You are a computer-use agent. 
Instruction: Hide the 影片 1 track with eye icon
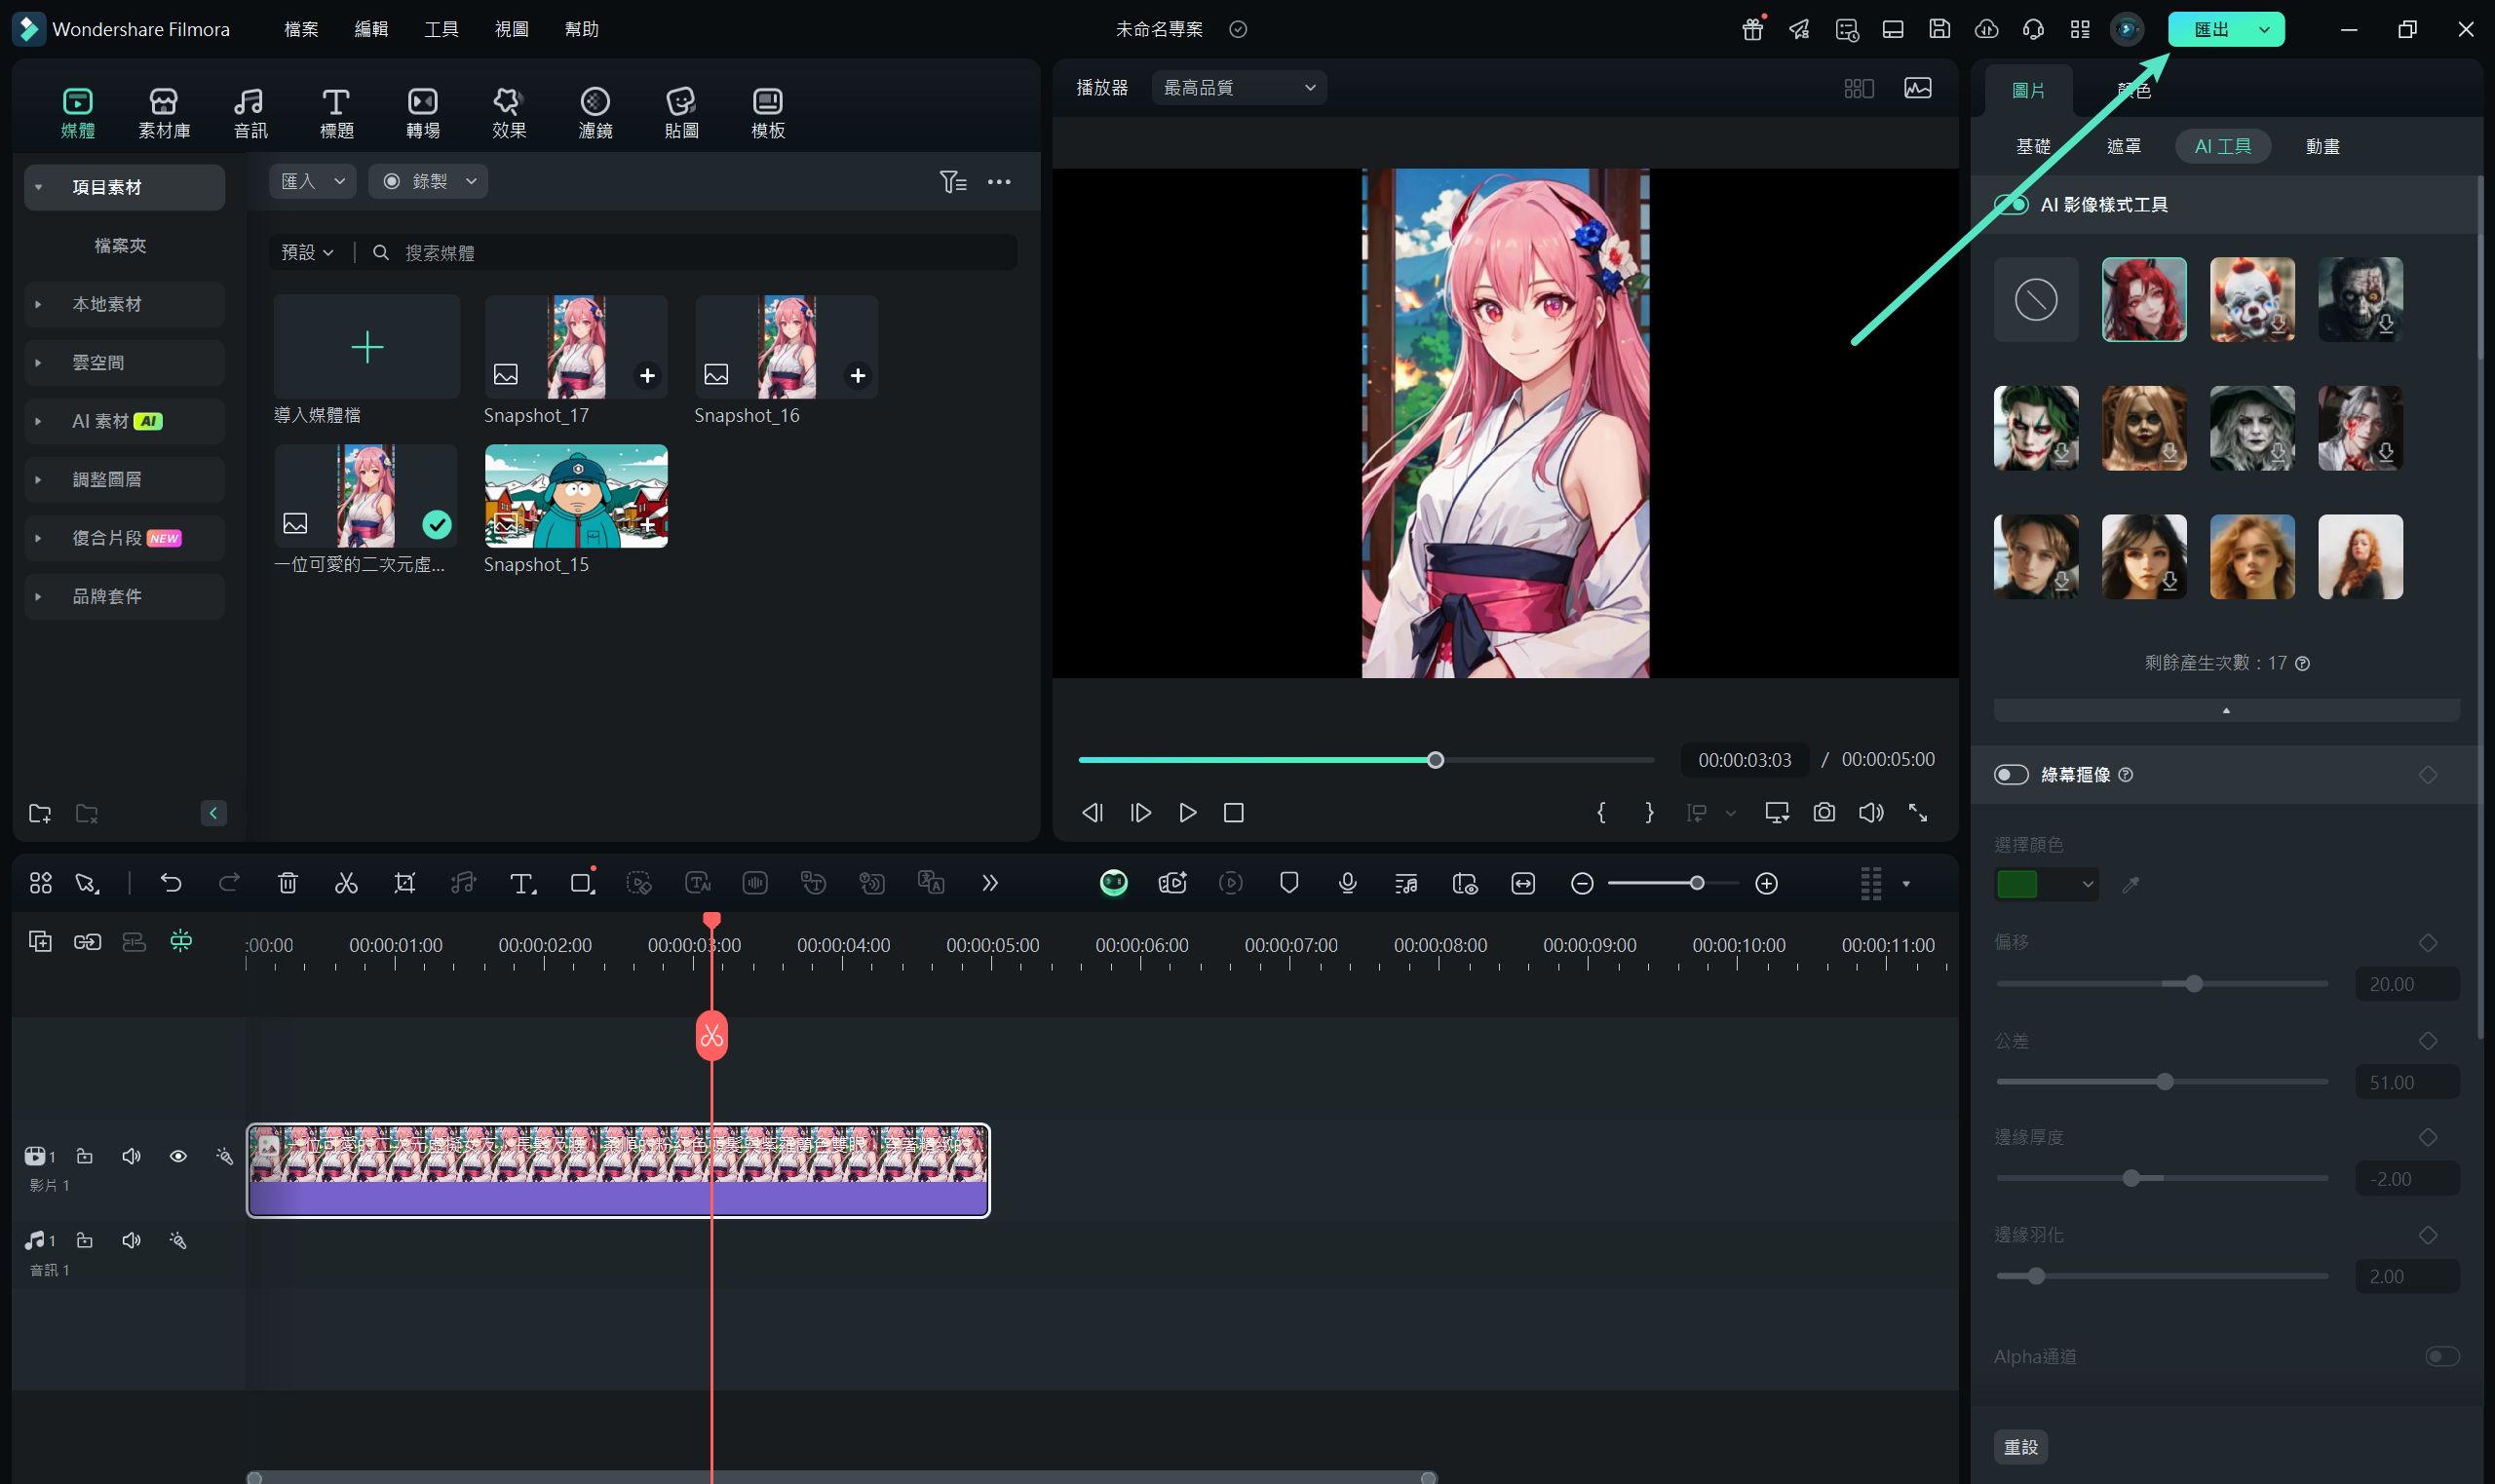(x=178, y=1156)
